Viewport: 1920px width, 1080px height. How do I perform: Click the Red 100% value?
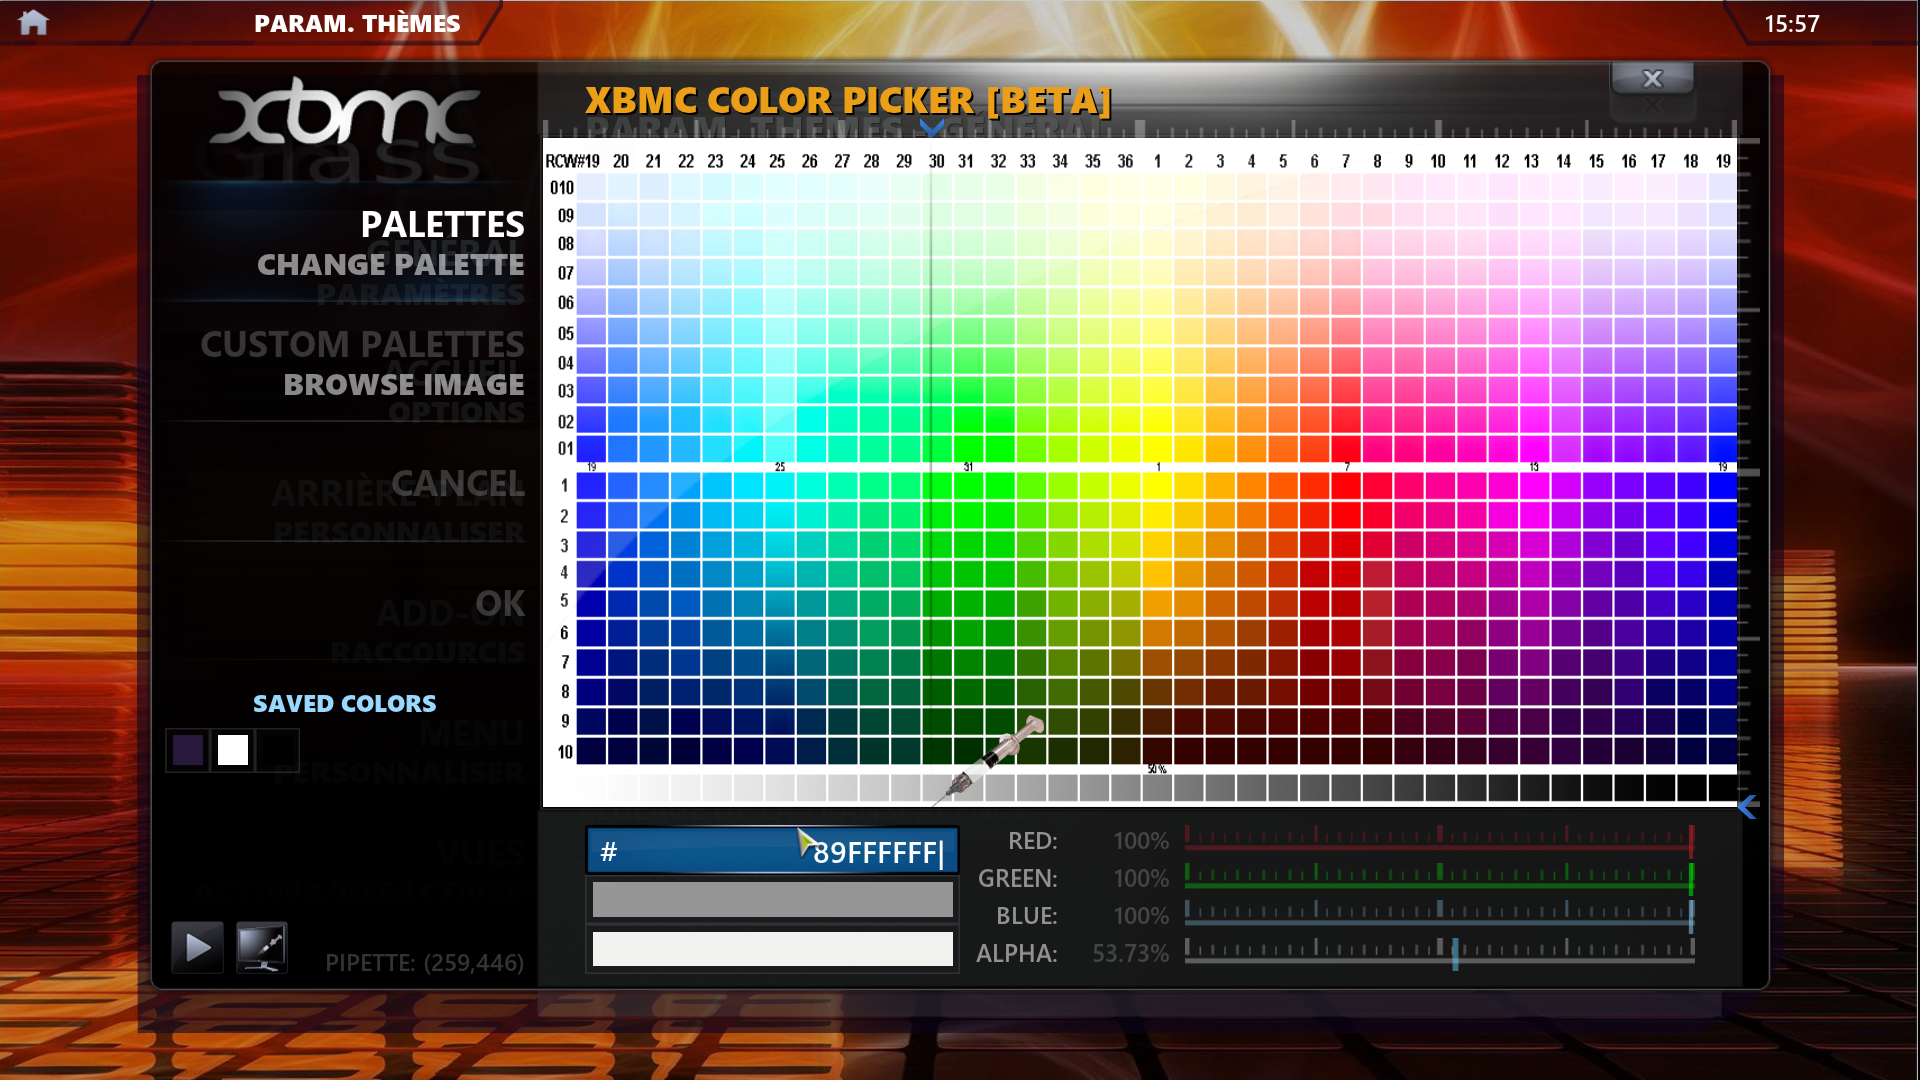(1141, 840)
